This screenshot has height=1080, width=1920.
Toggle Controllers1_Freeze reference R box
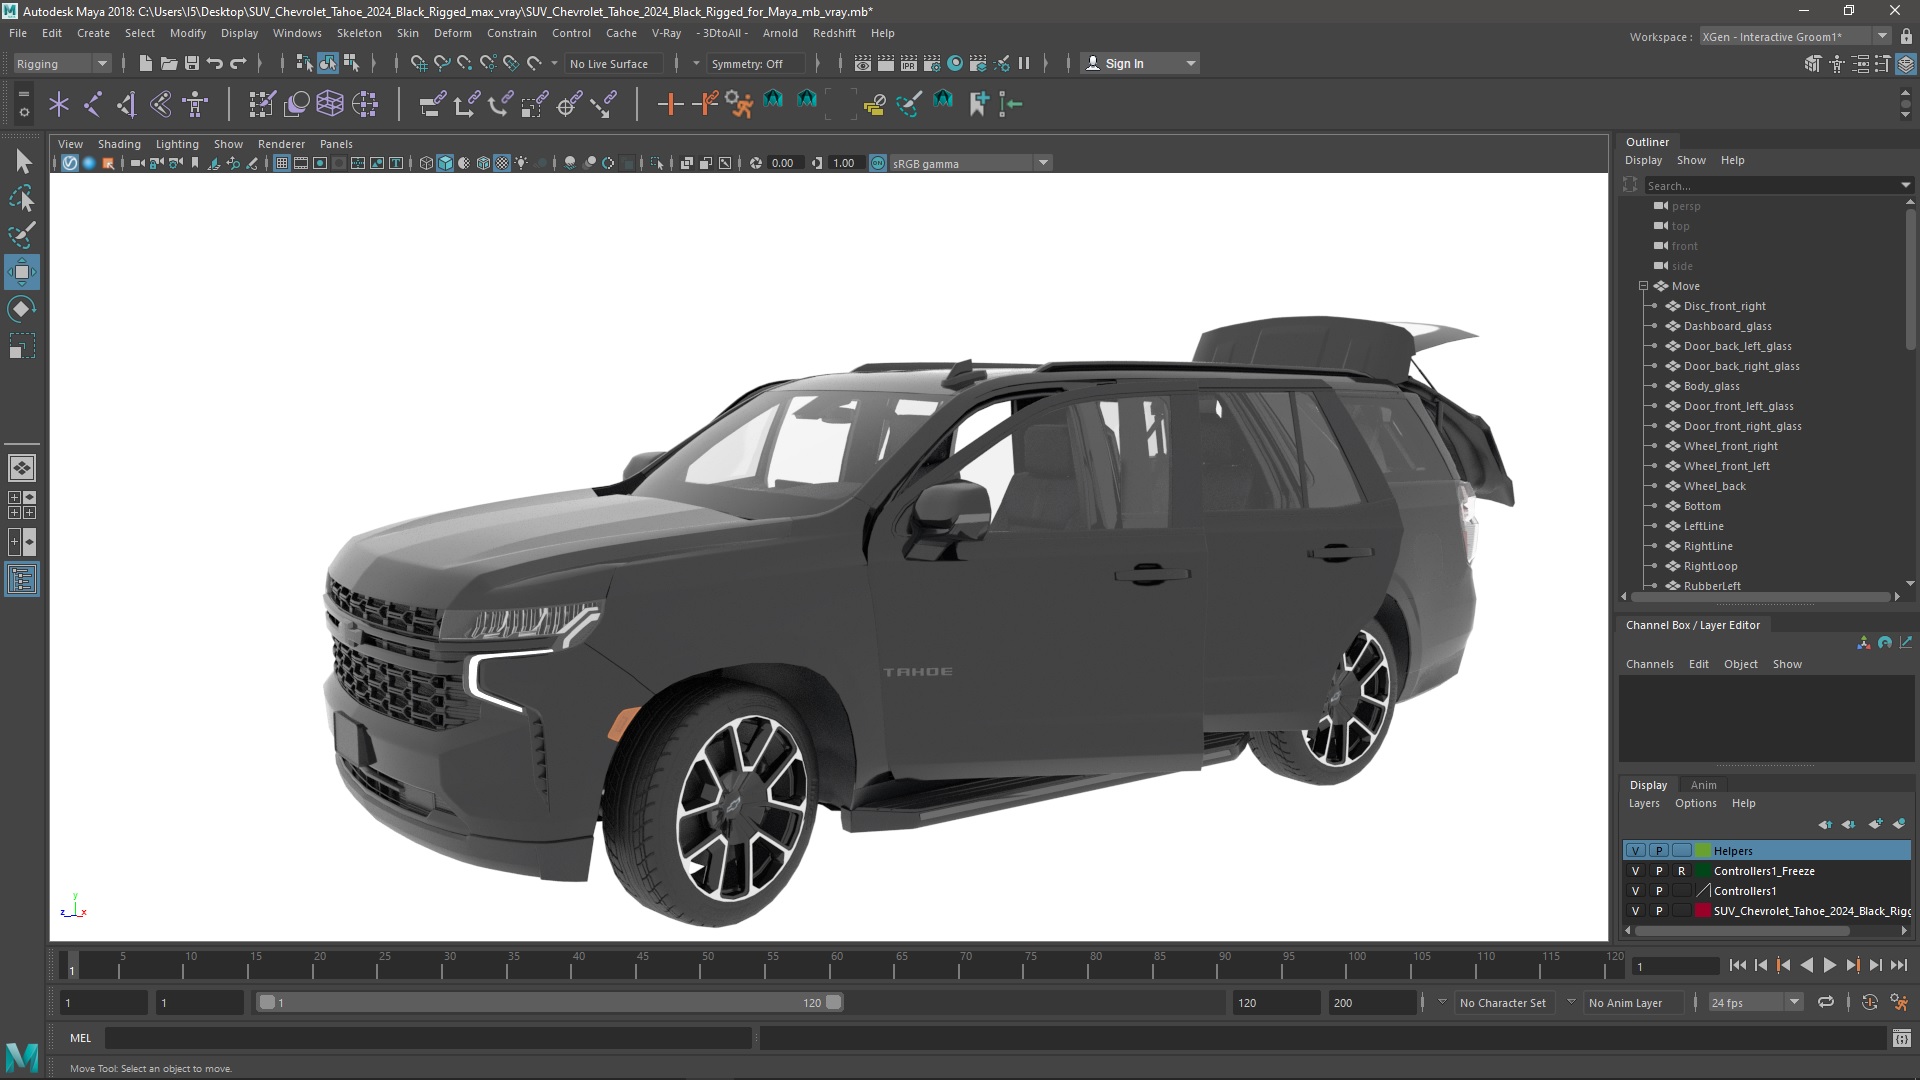click(x=1682, y=871)
